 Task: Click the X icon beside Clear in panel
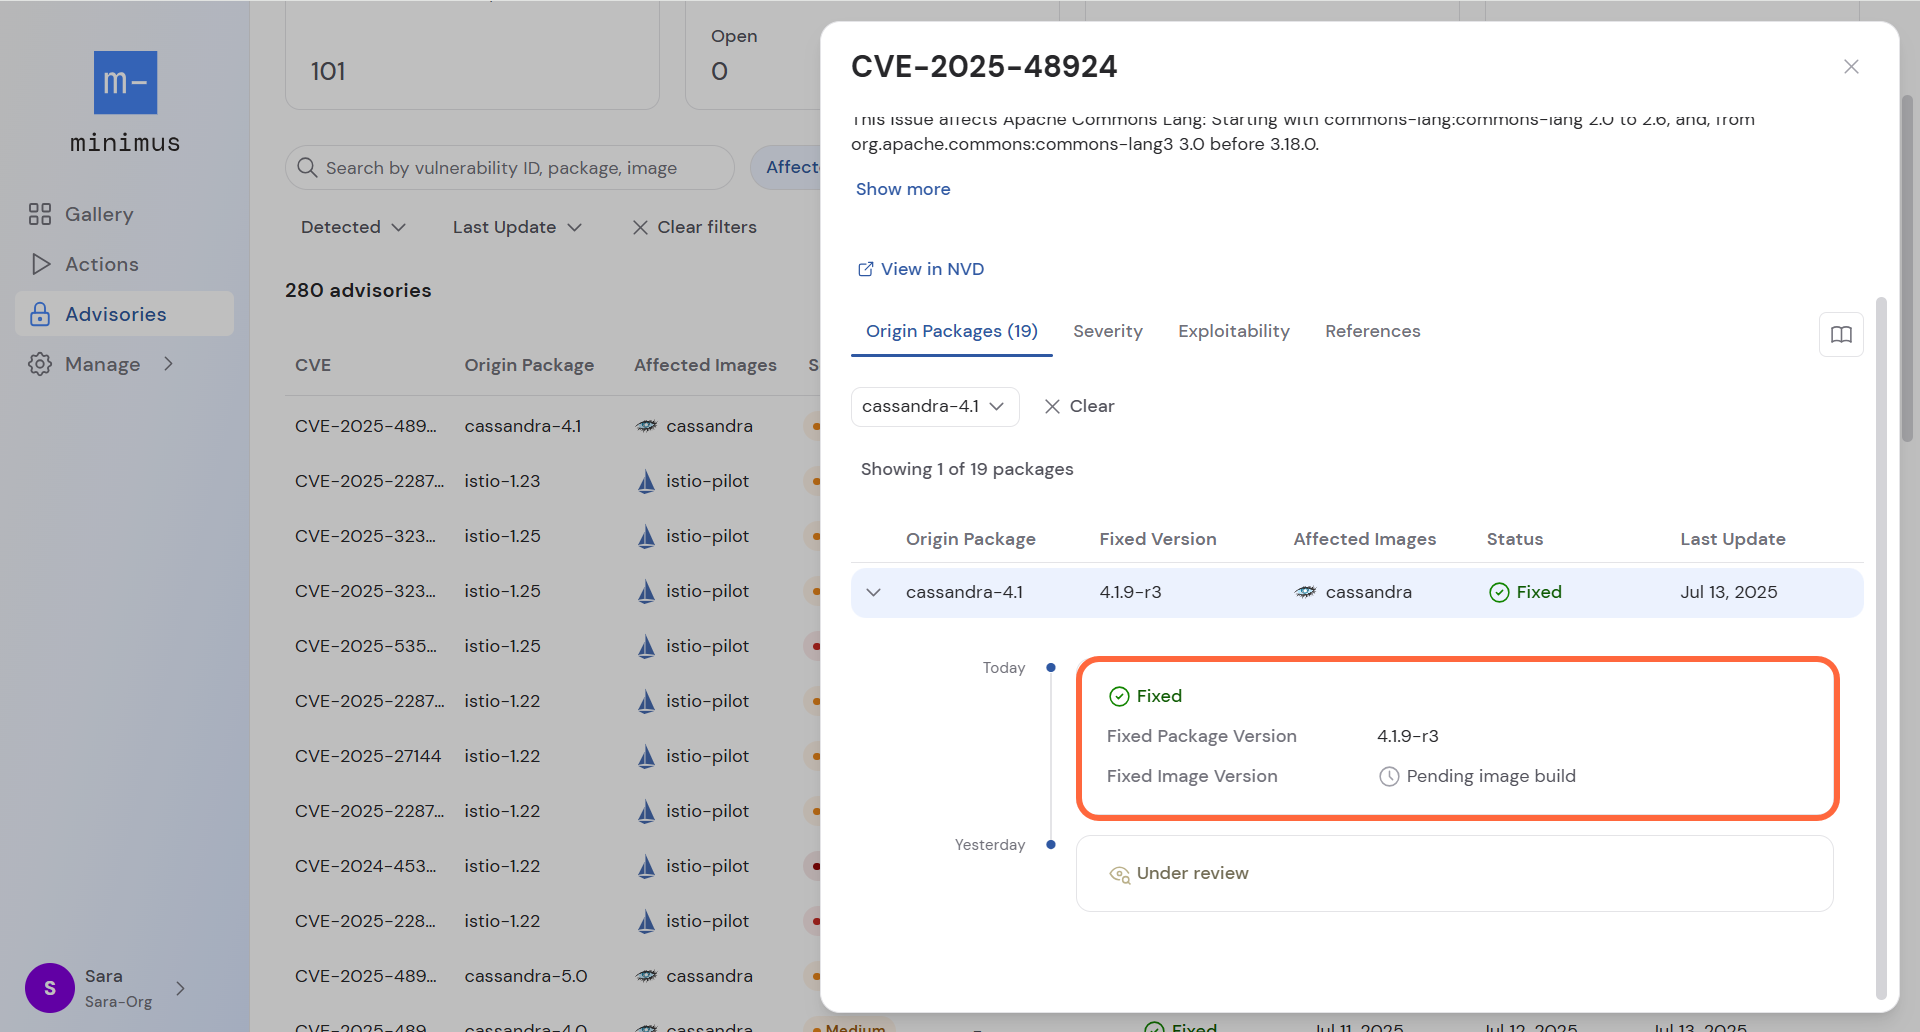[x=1052, y=406]
